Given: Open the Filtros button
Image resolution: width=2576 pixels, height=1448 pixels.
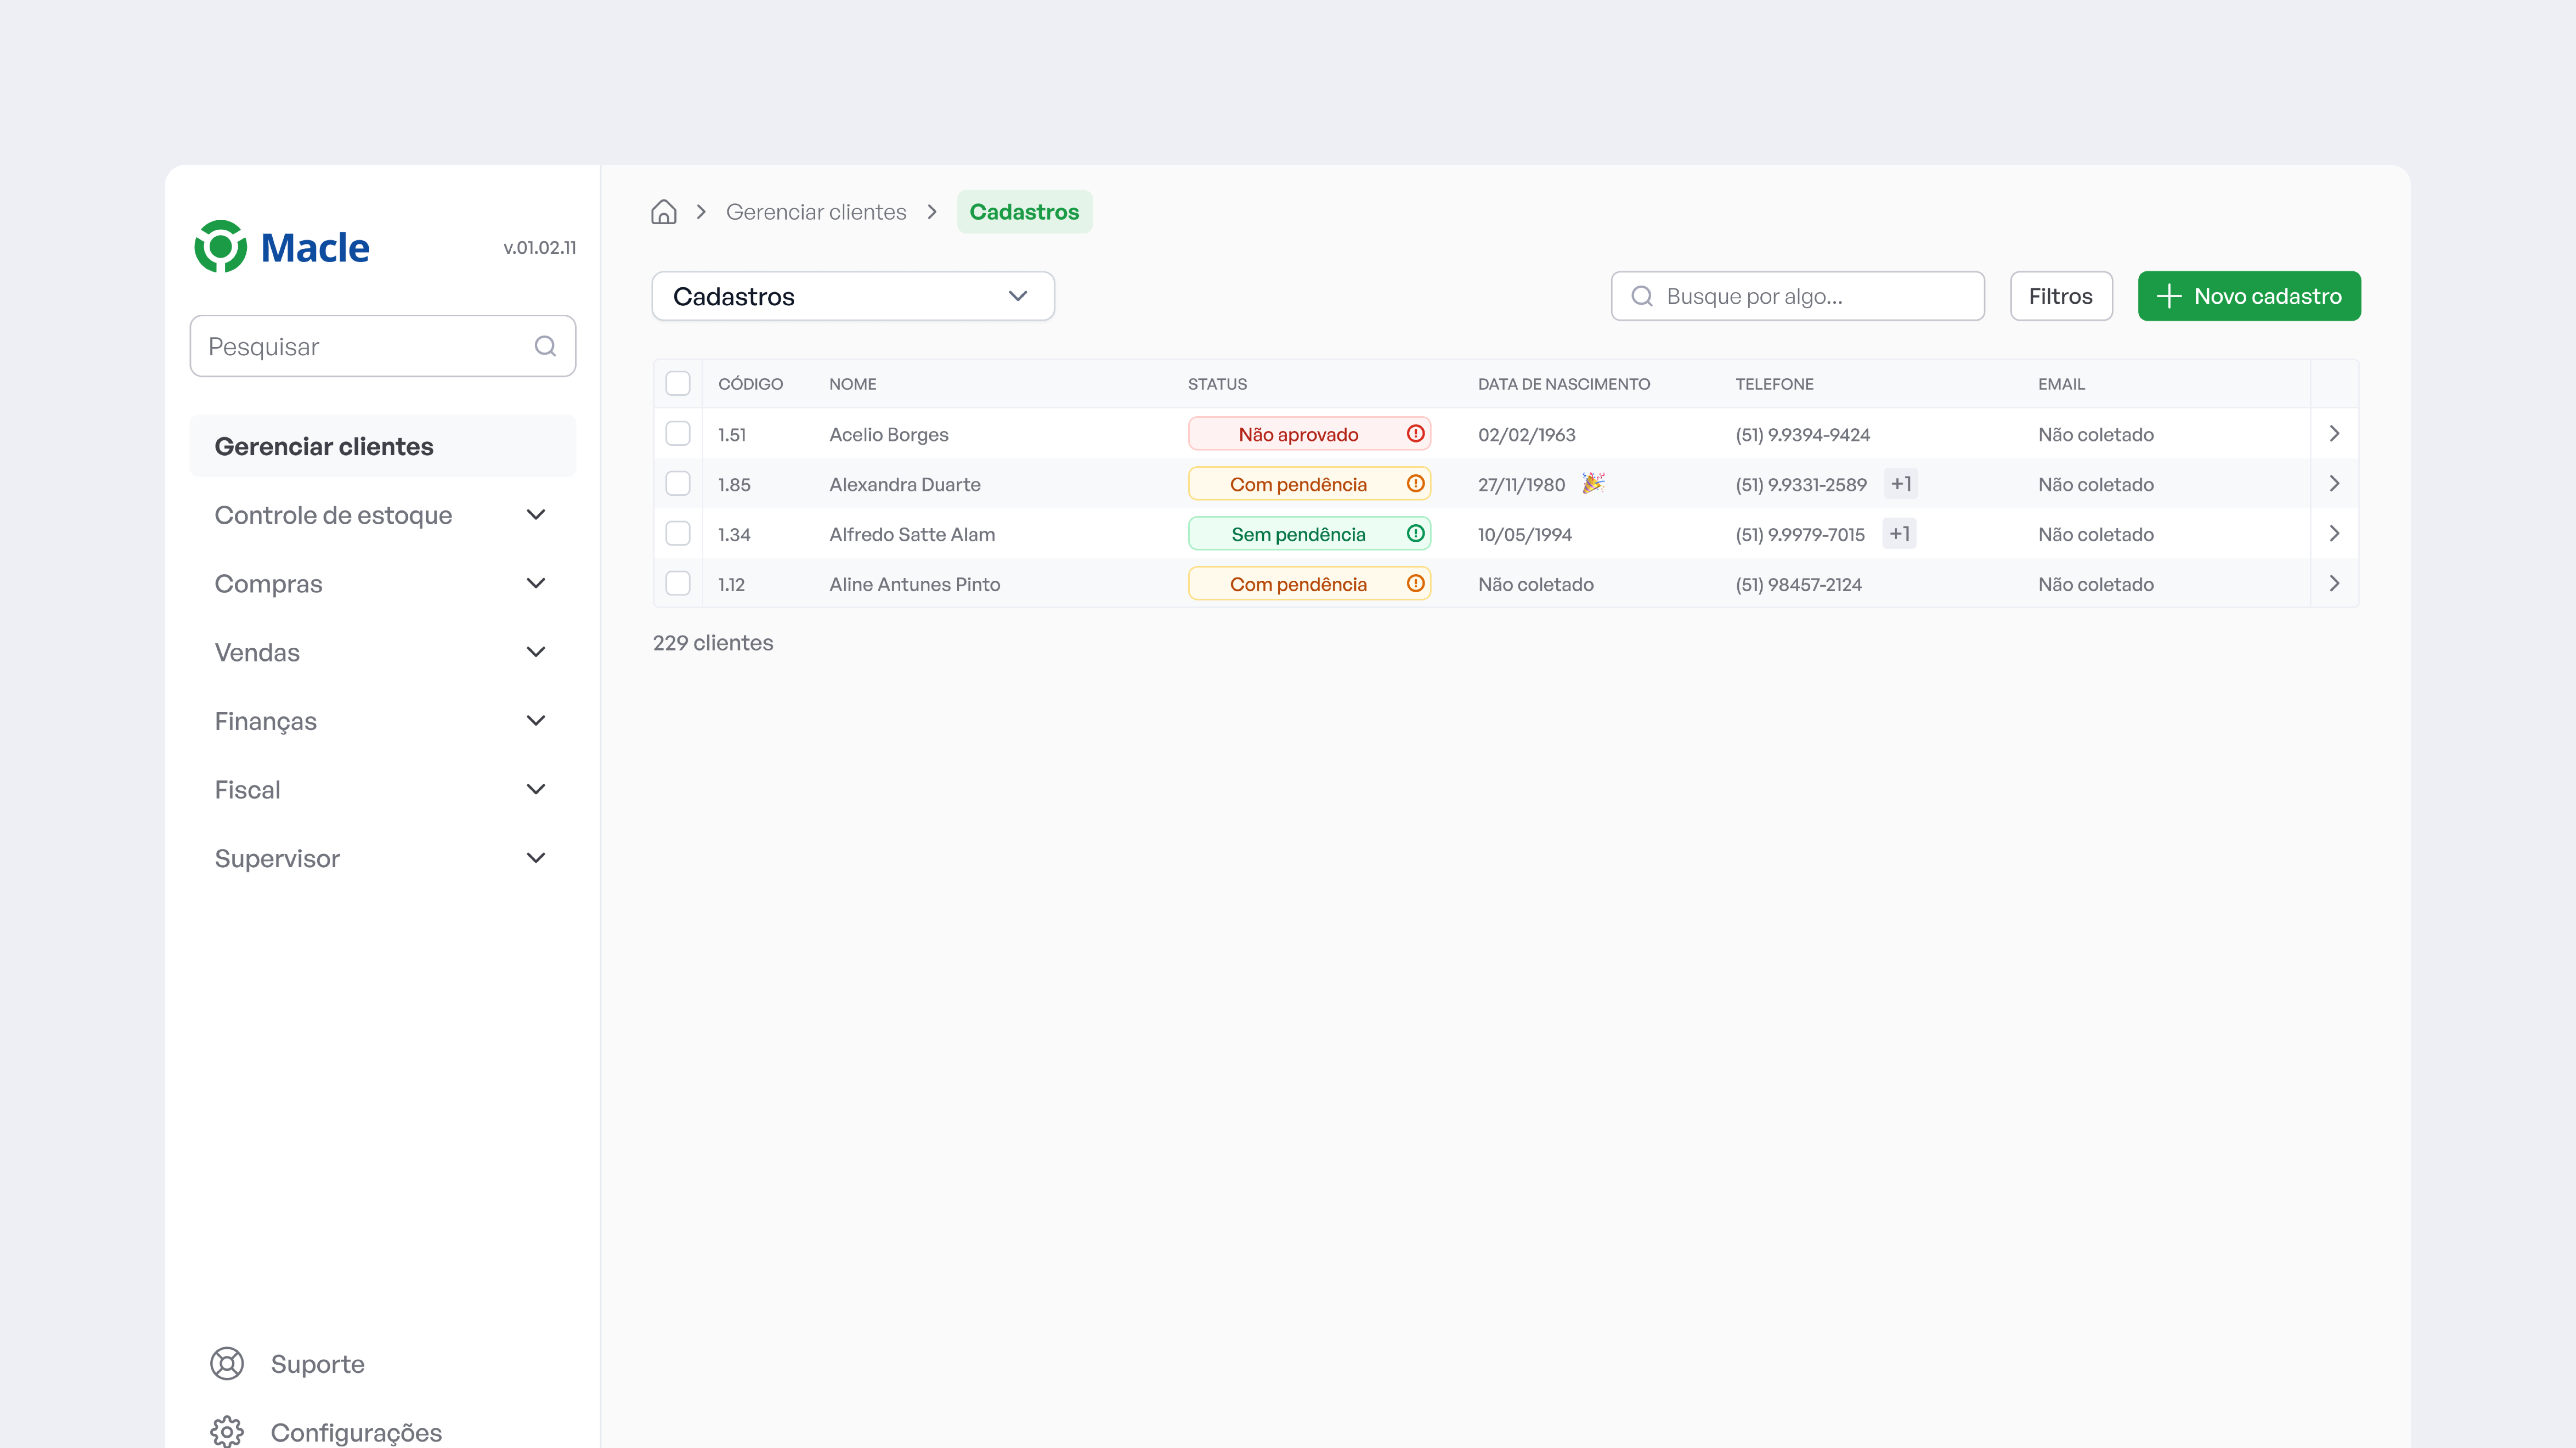Looking at the screenshot, I should pyautogui.click(x=2061, y=296).
